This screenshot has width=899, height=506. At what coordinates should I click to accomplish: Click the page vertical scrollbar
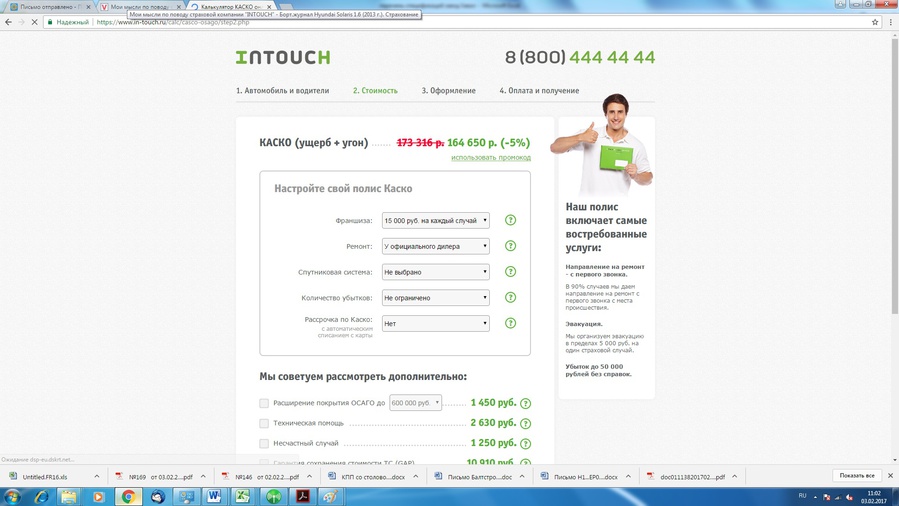[x=894, y=175]
